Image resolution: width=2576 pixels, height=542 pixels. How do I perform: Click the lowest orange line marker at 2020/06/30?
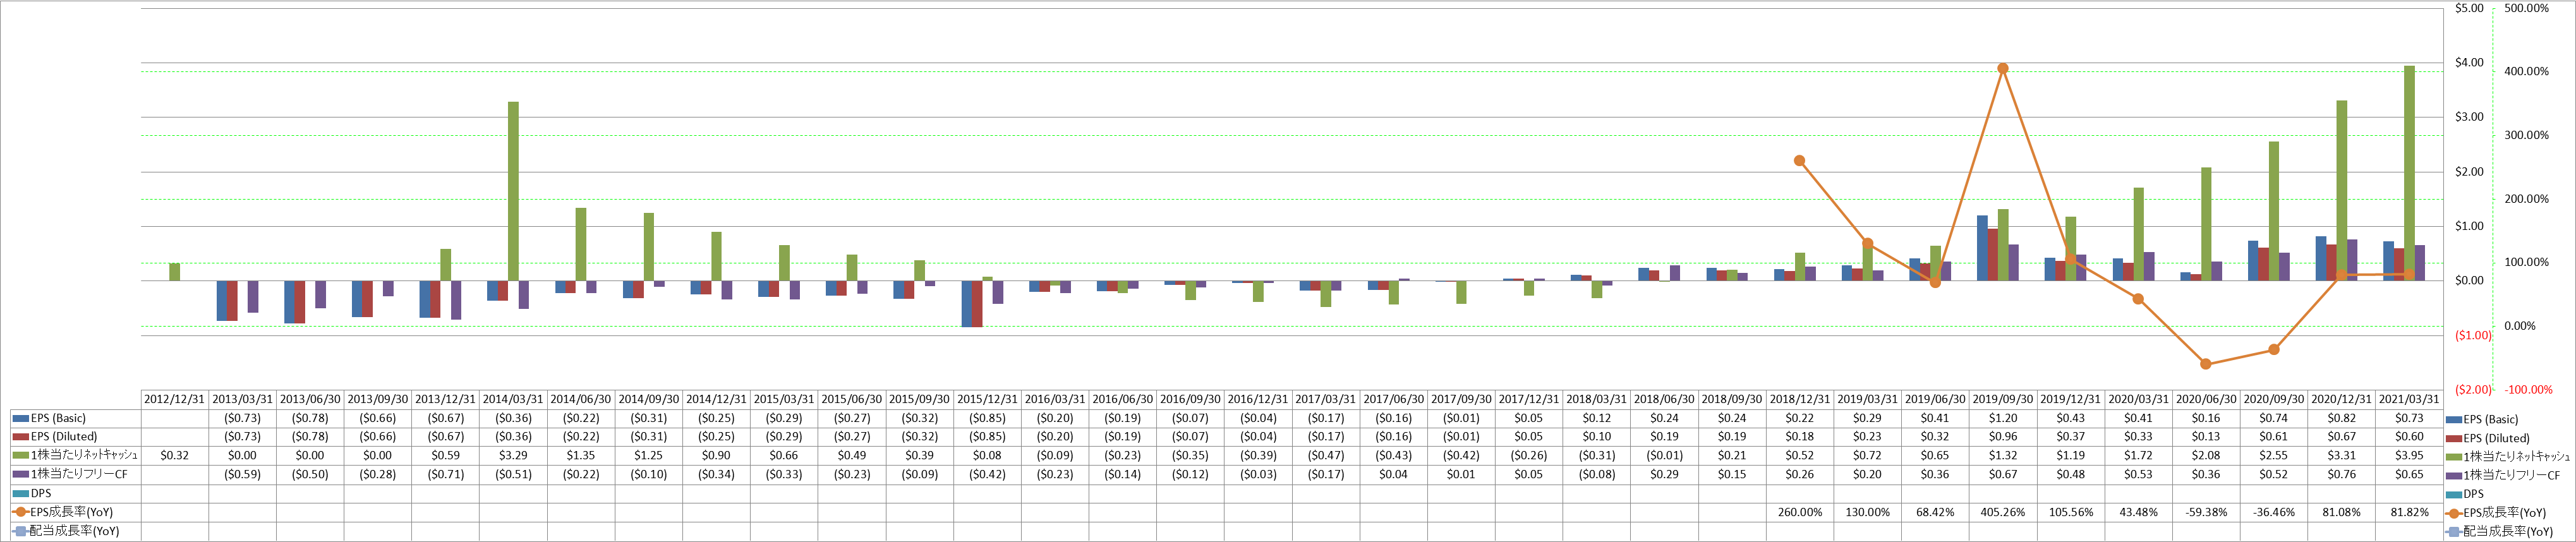(x=2206, y=364)
